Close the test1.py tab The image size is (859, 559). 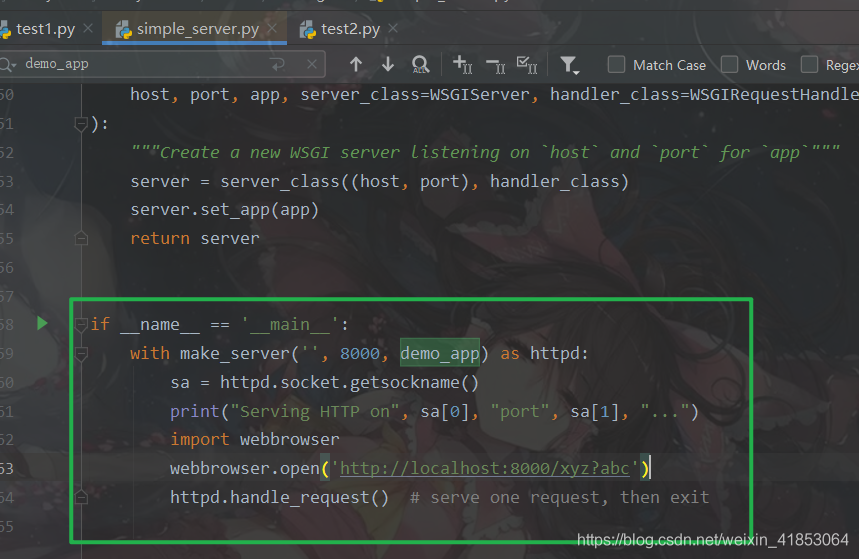[x=88, y=28]
